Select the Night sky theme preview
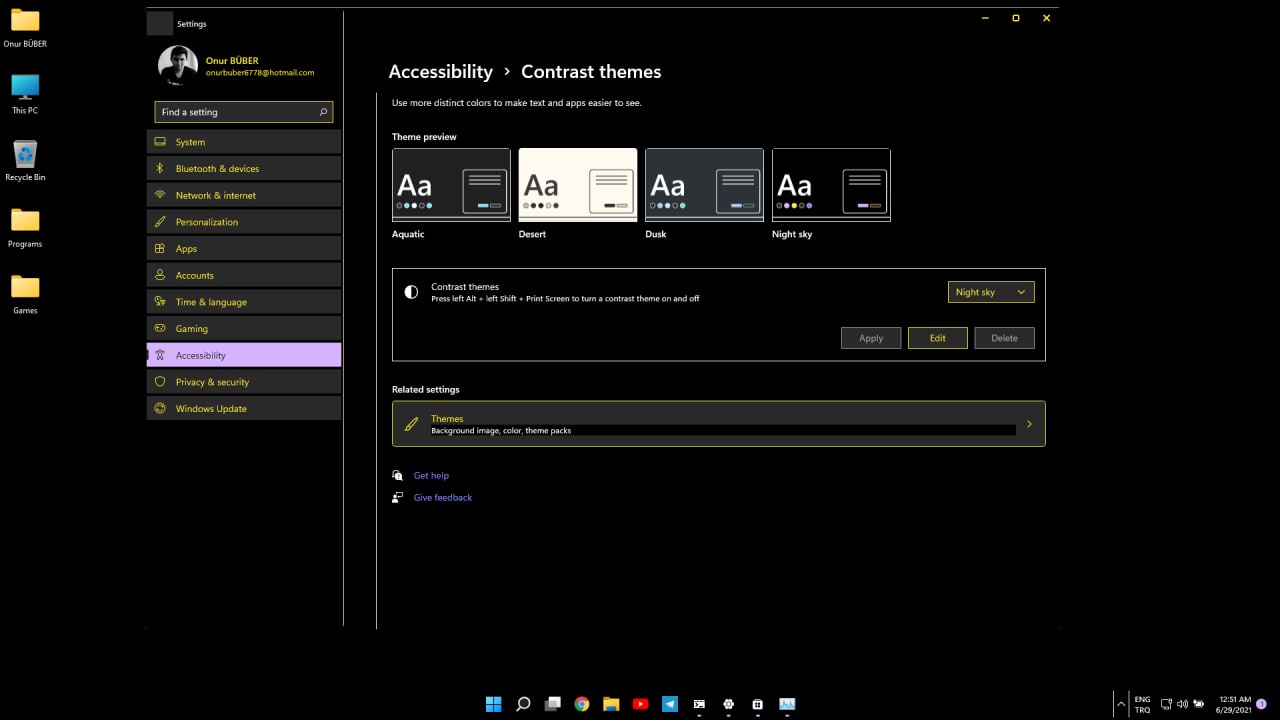This screenshot has height=720, width=1280. click(x=831, y=184)
